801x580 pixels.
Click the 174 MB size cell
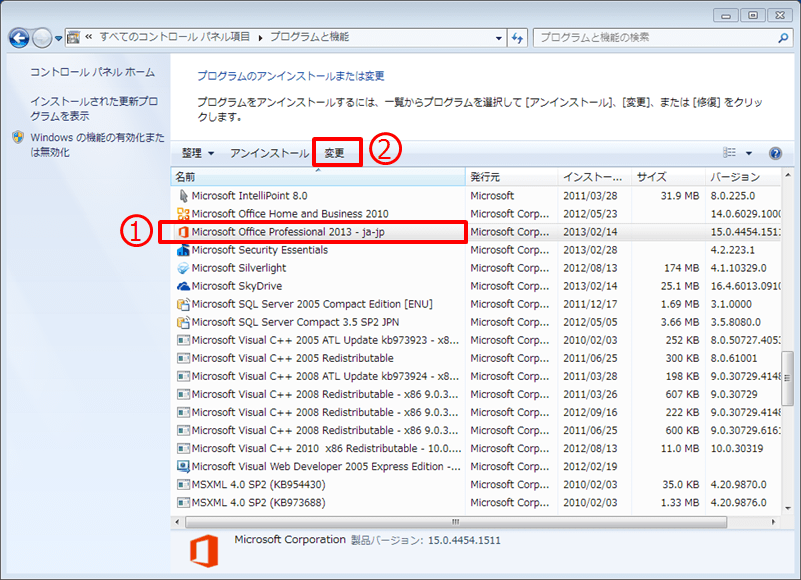(681, 268)
